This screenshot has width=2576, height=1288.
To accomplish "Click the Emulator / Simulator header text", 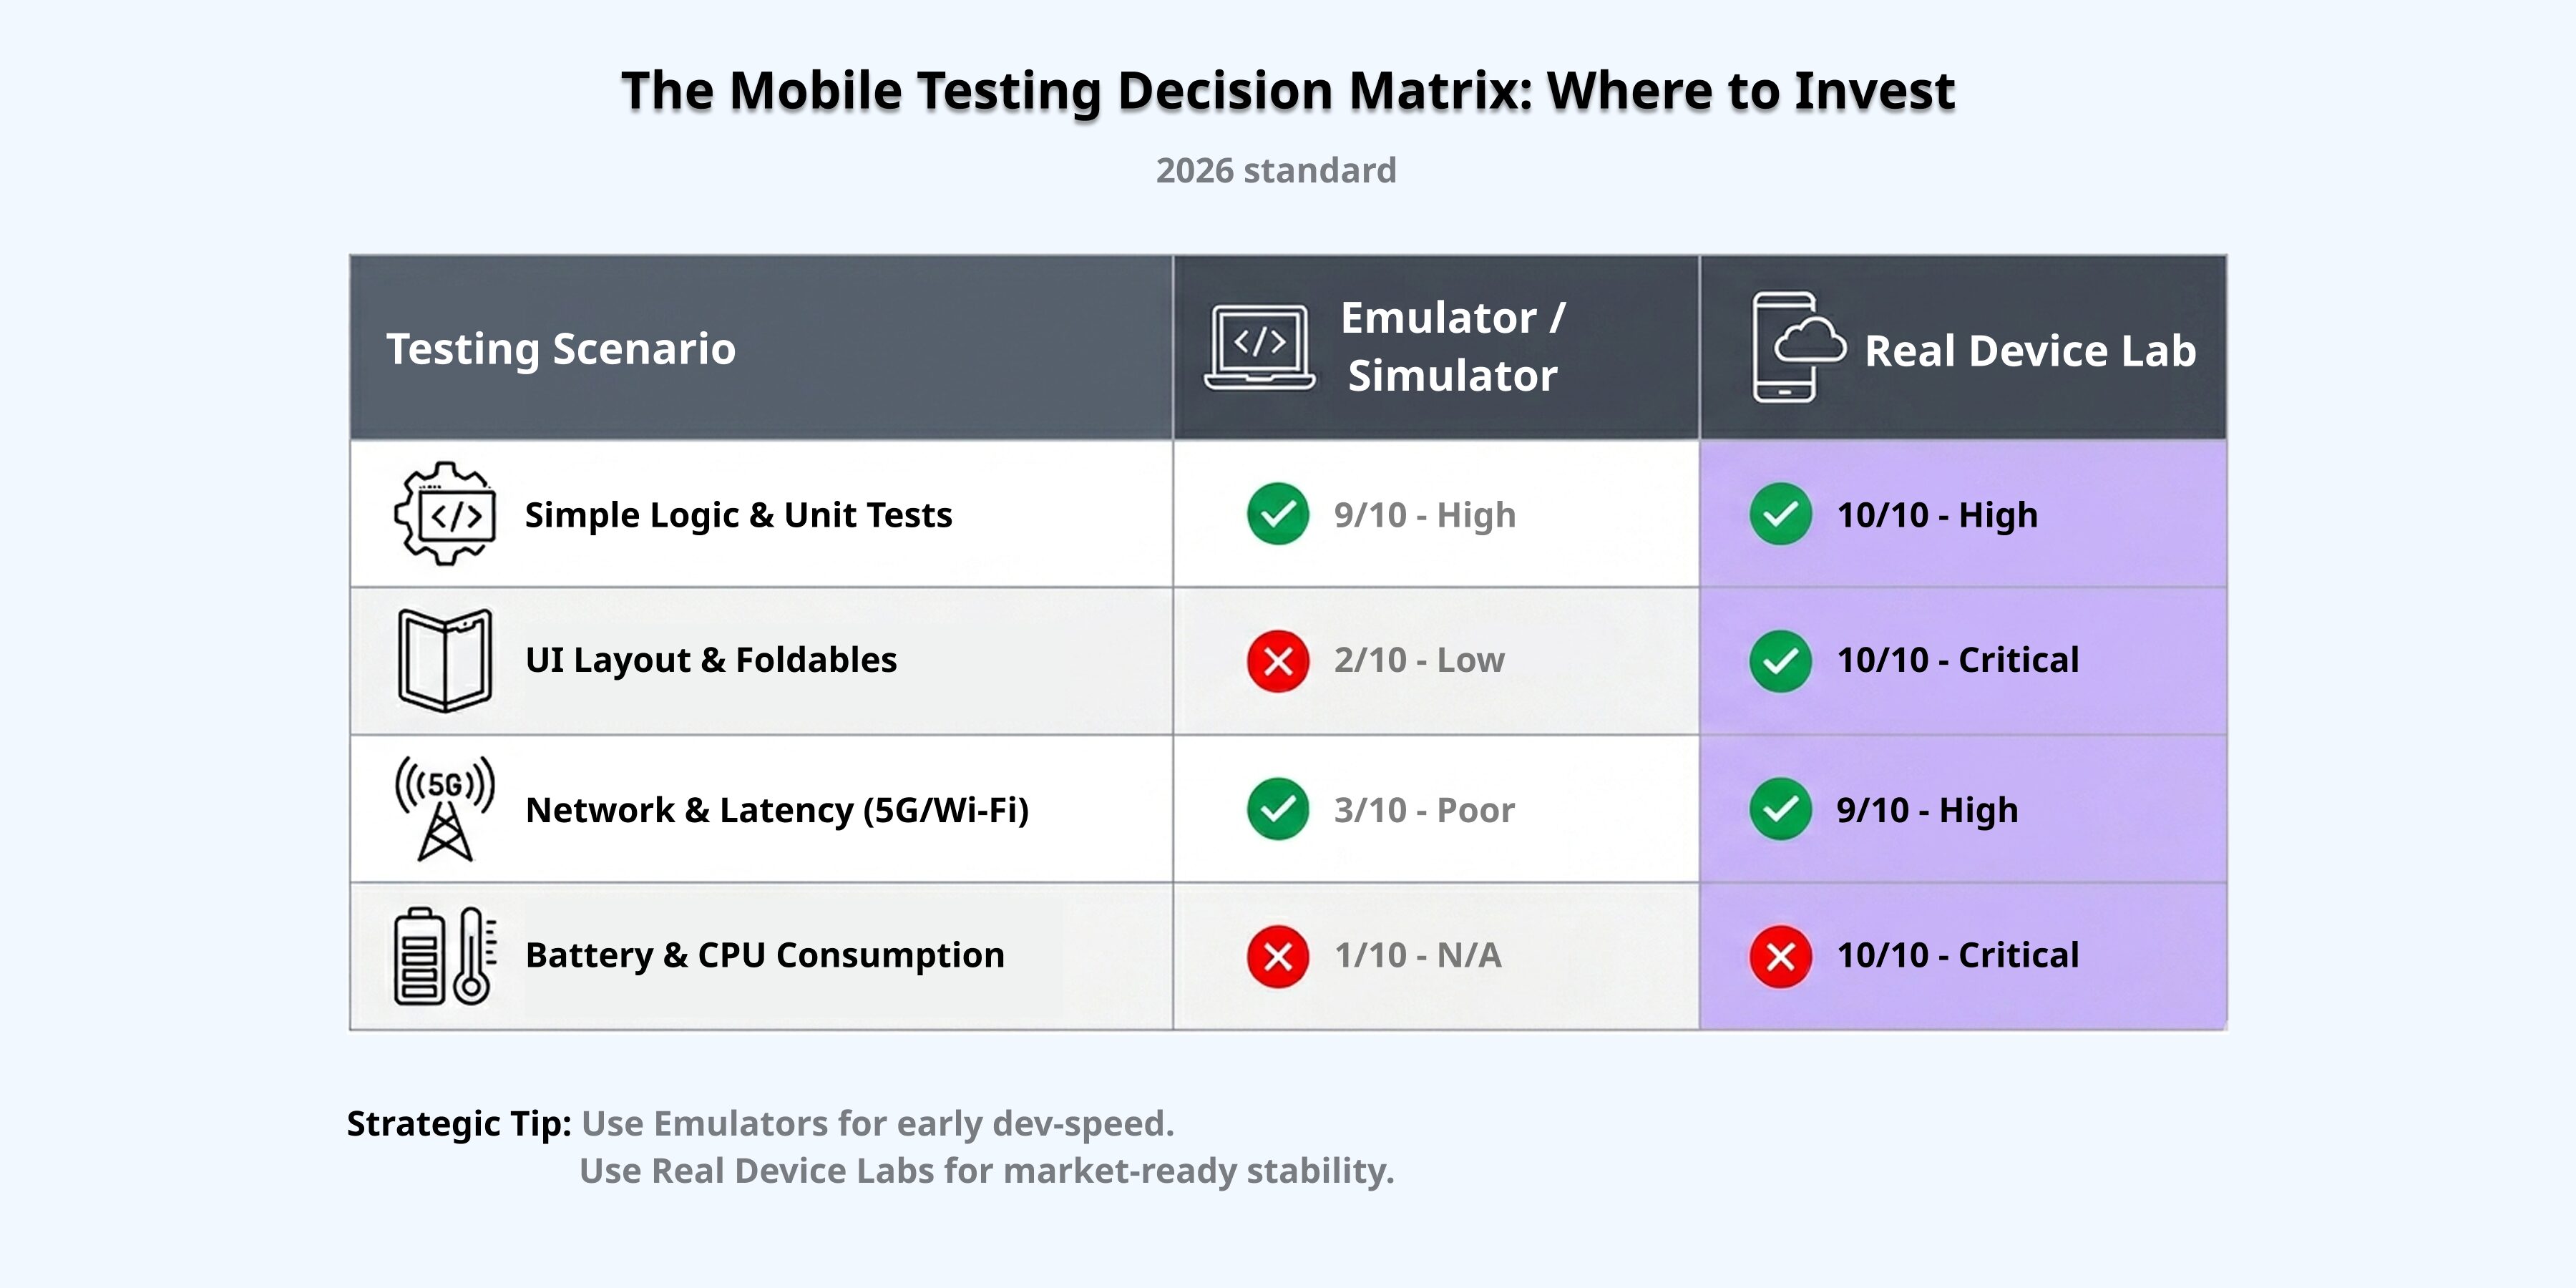I will point(1453,347).
